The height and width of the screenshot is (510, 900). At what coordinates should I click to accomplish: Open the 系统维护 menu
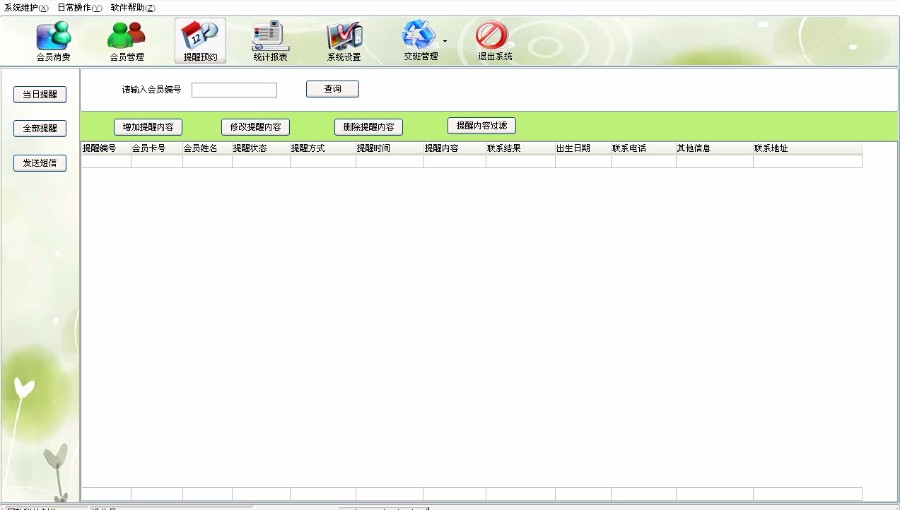[x=26, y=7]
